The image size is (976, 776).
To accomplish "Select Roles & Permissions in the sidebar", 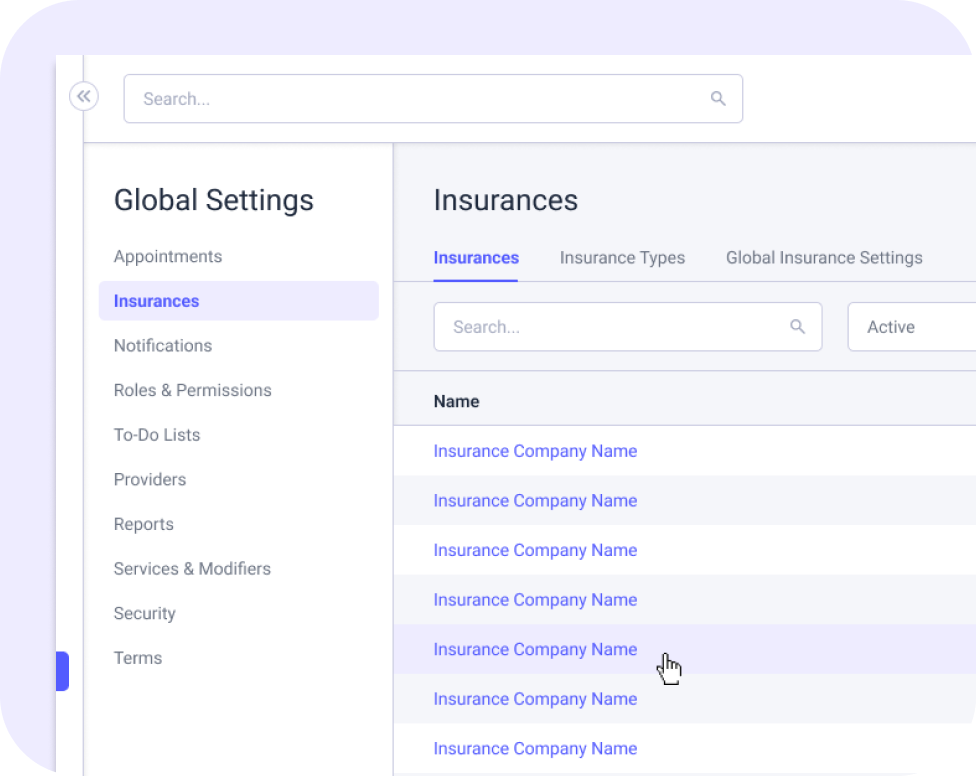I will pos(193,390).
